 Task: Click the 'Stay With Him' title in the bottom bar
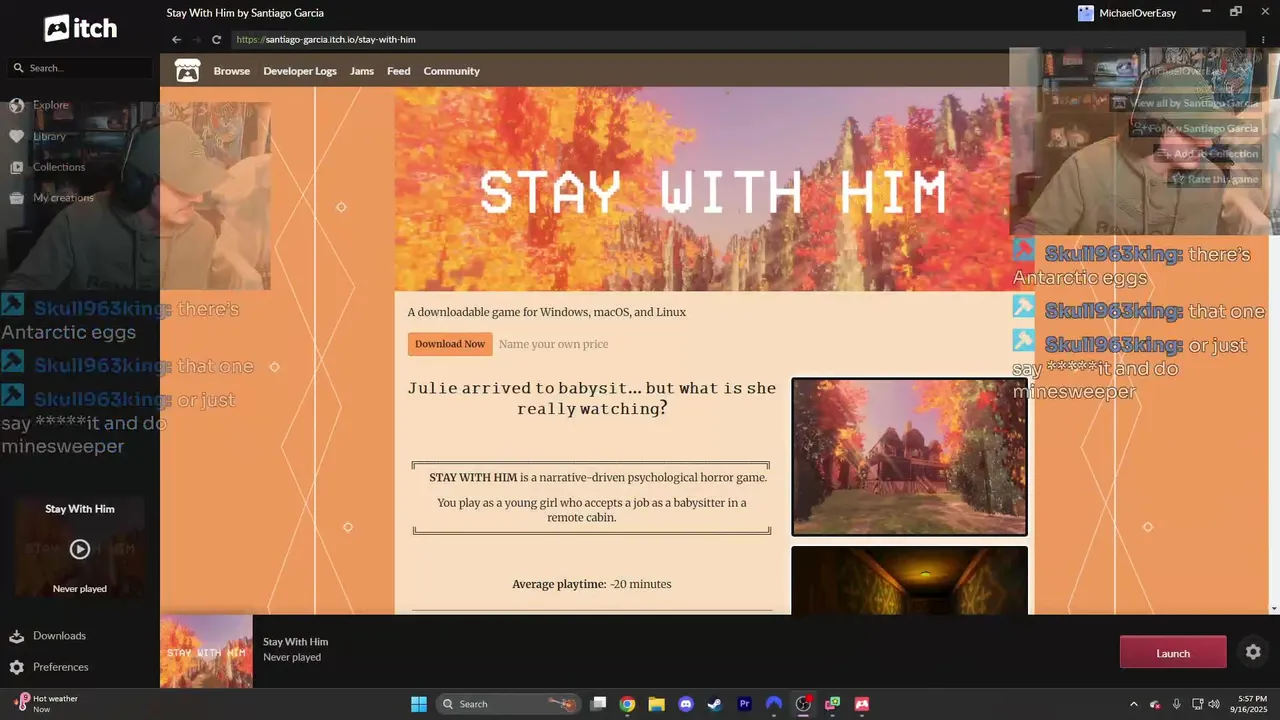(x=295, y=642)
